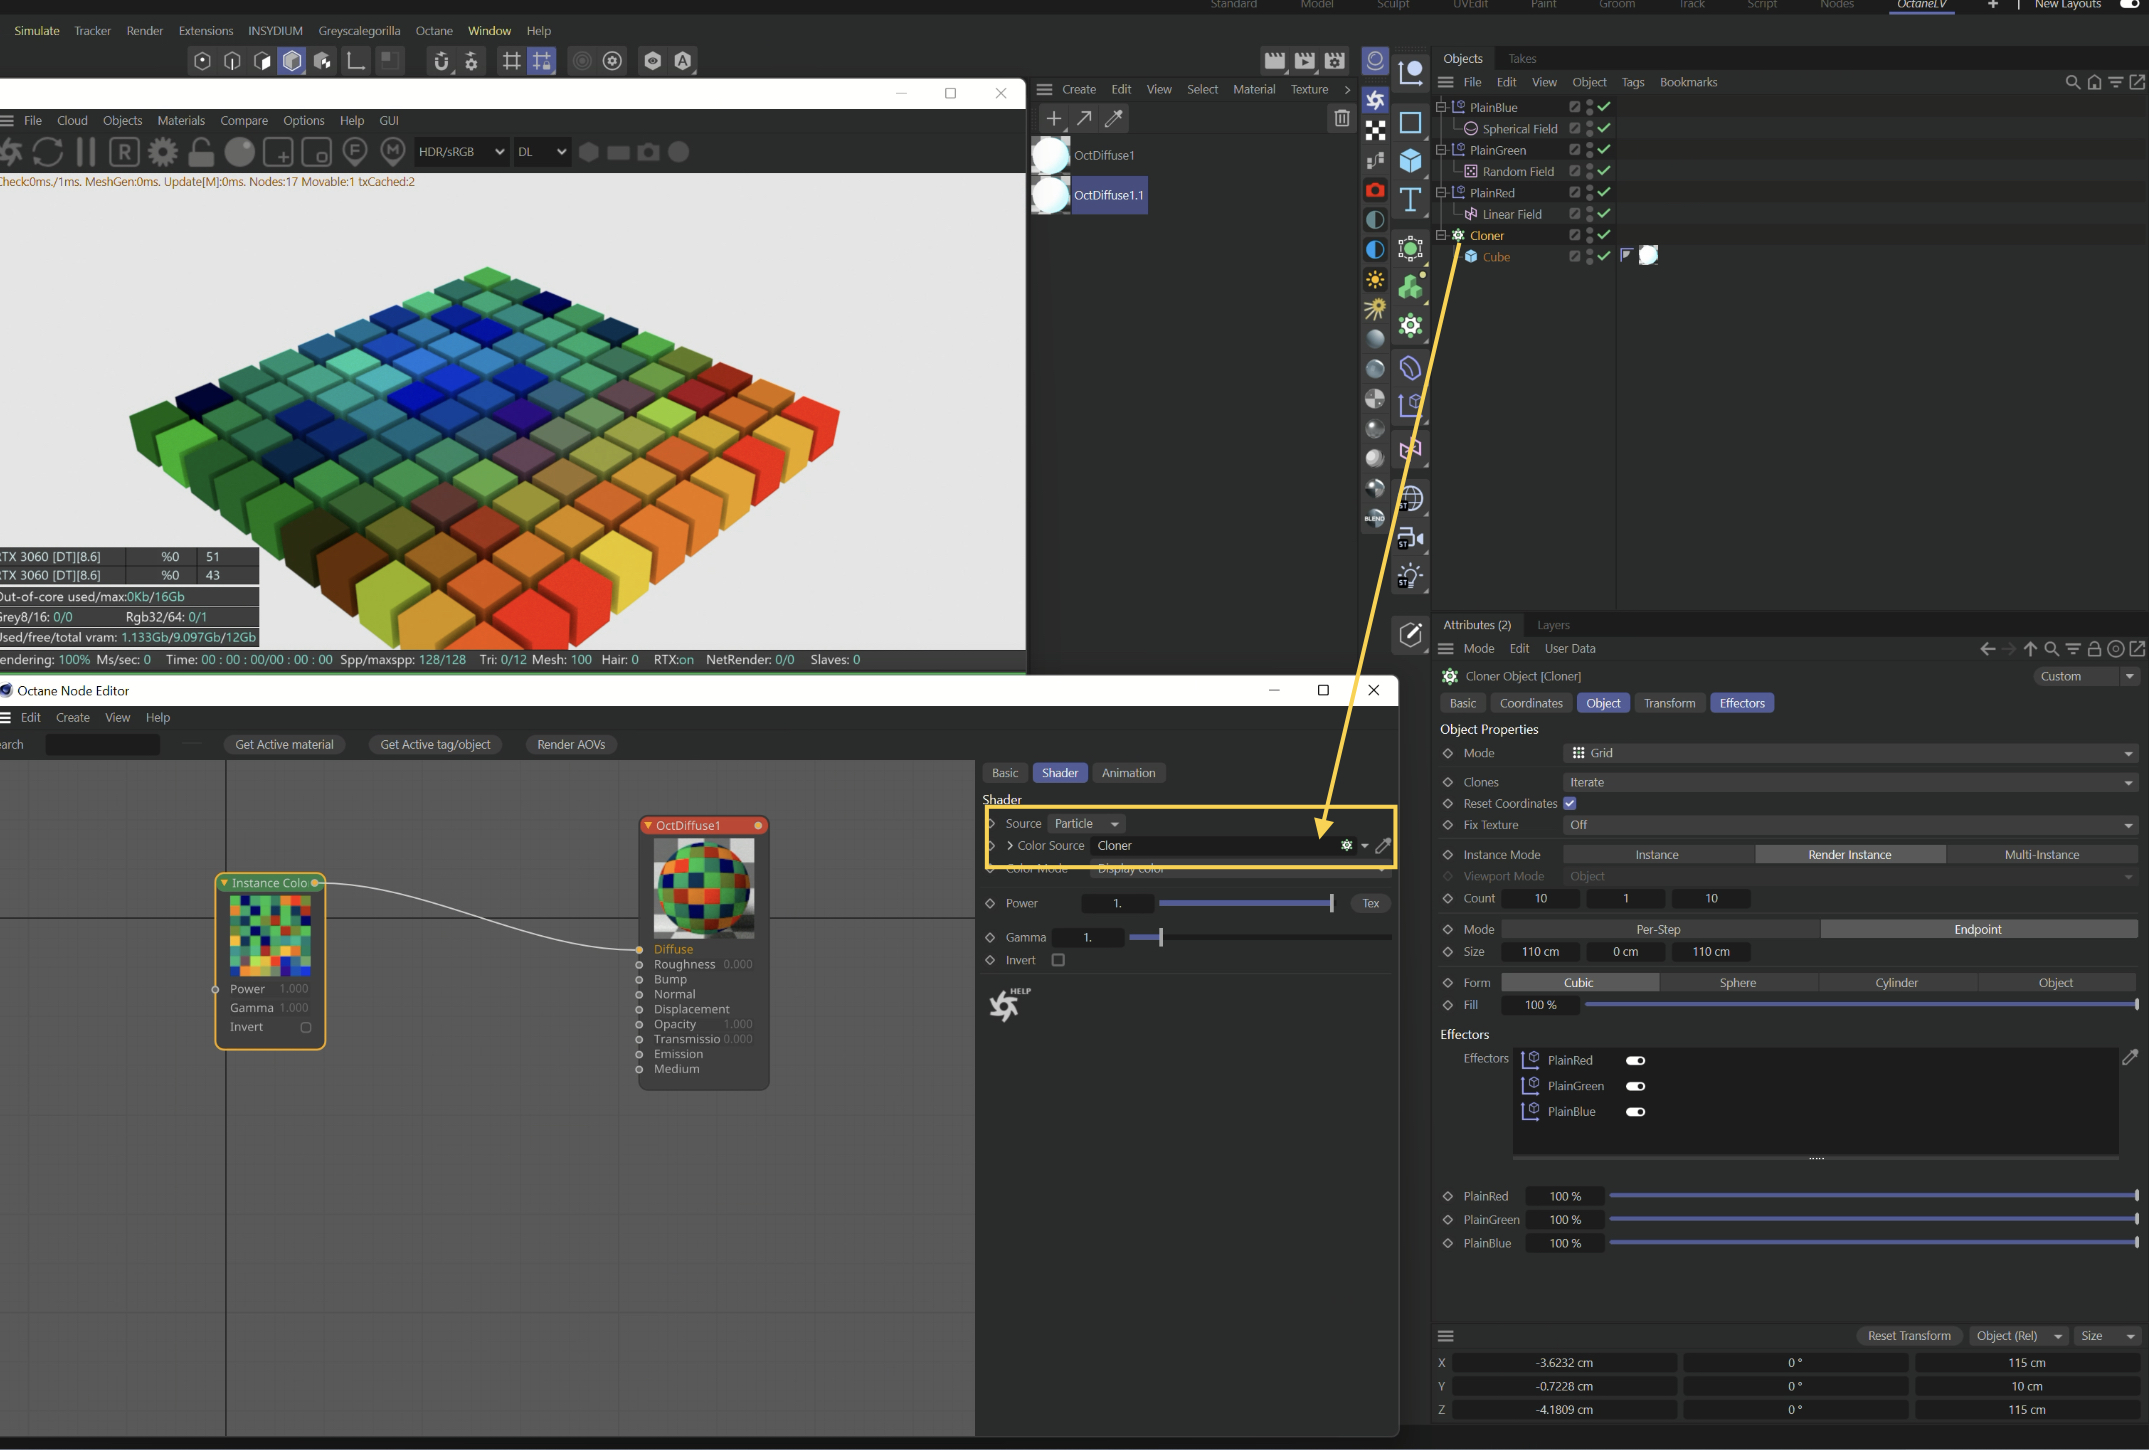
Task: Click the eyedropper icon beside Color Source
Action: [x=1383, y=846]
